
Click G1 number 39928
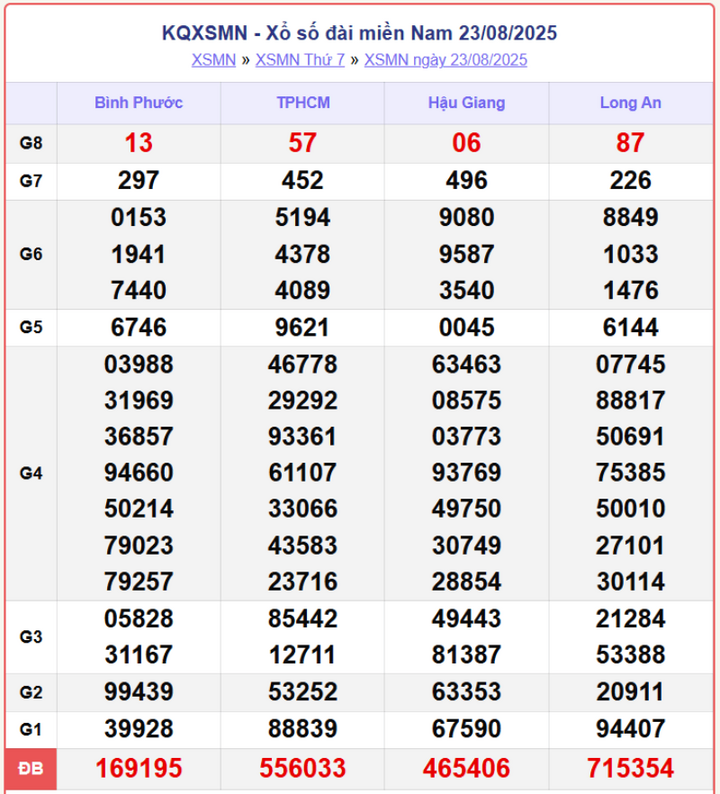[x=139, y=729]
